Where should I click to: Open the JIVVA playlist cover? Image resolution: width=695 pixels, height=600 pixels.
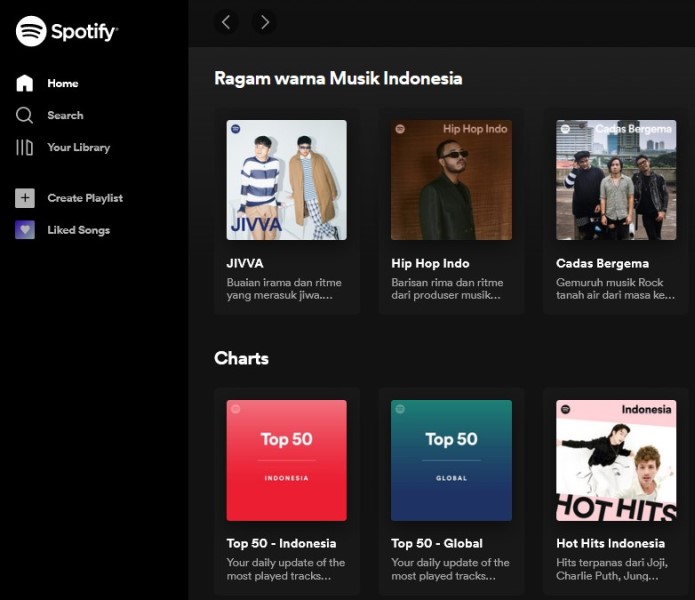pos(287,180)
